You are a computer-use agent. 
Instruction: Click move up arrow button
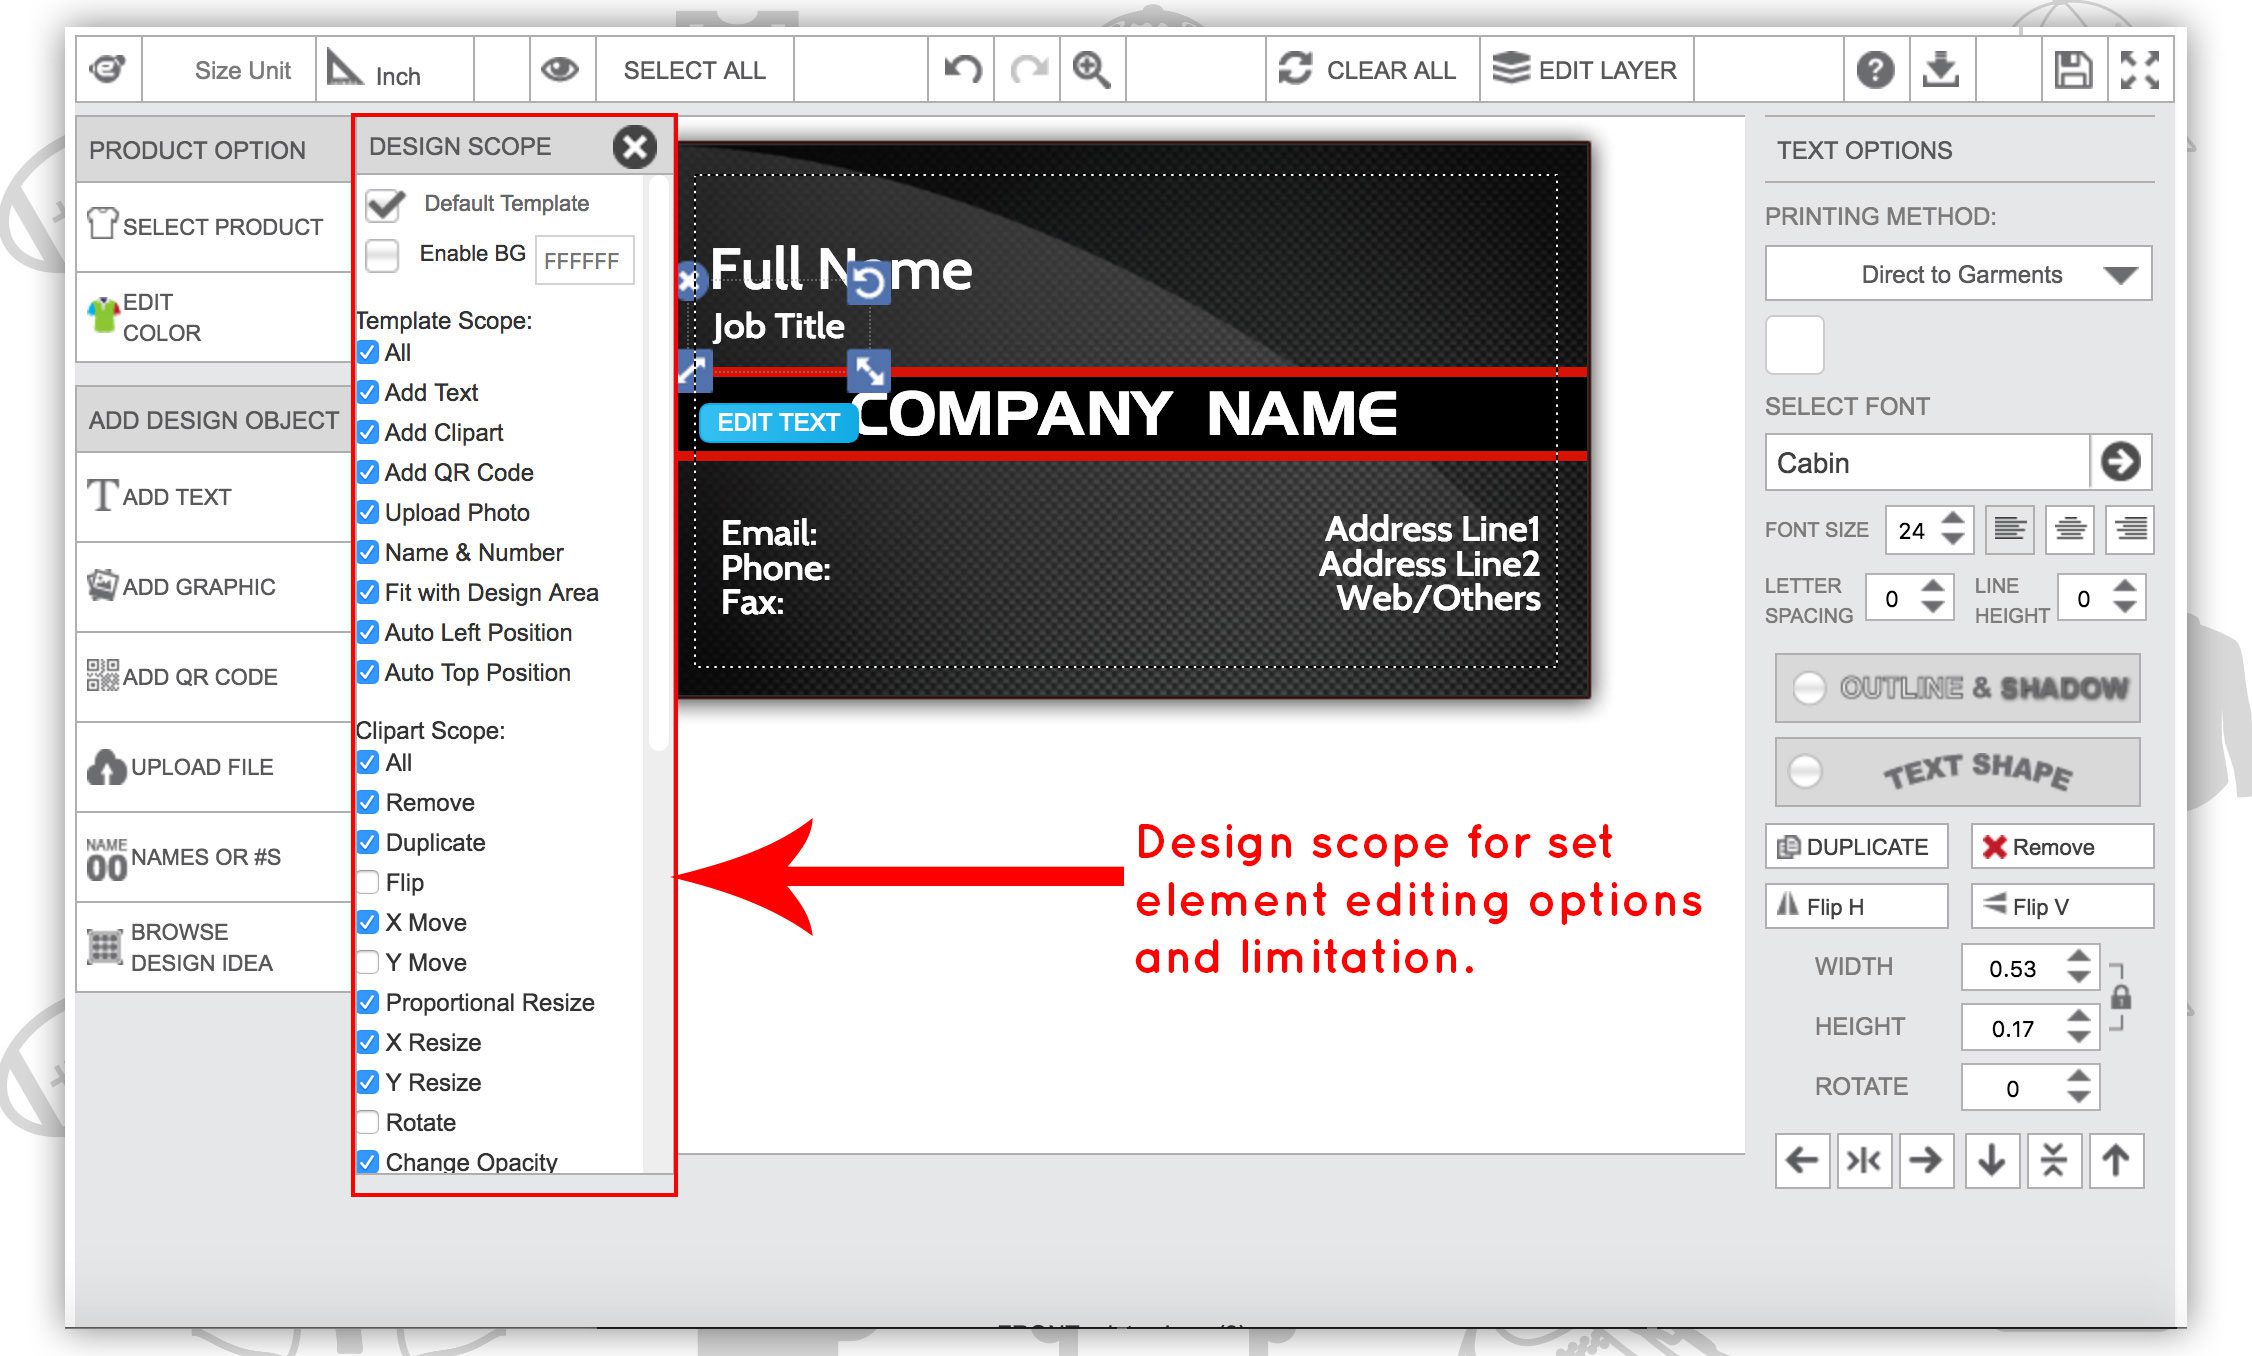point(2115,1160)
